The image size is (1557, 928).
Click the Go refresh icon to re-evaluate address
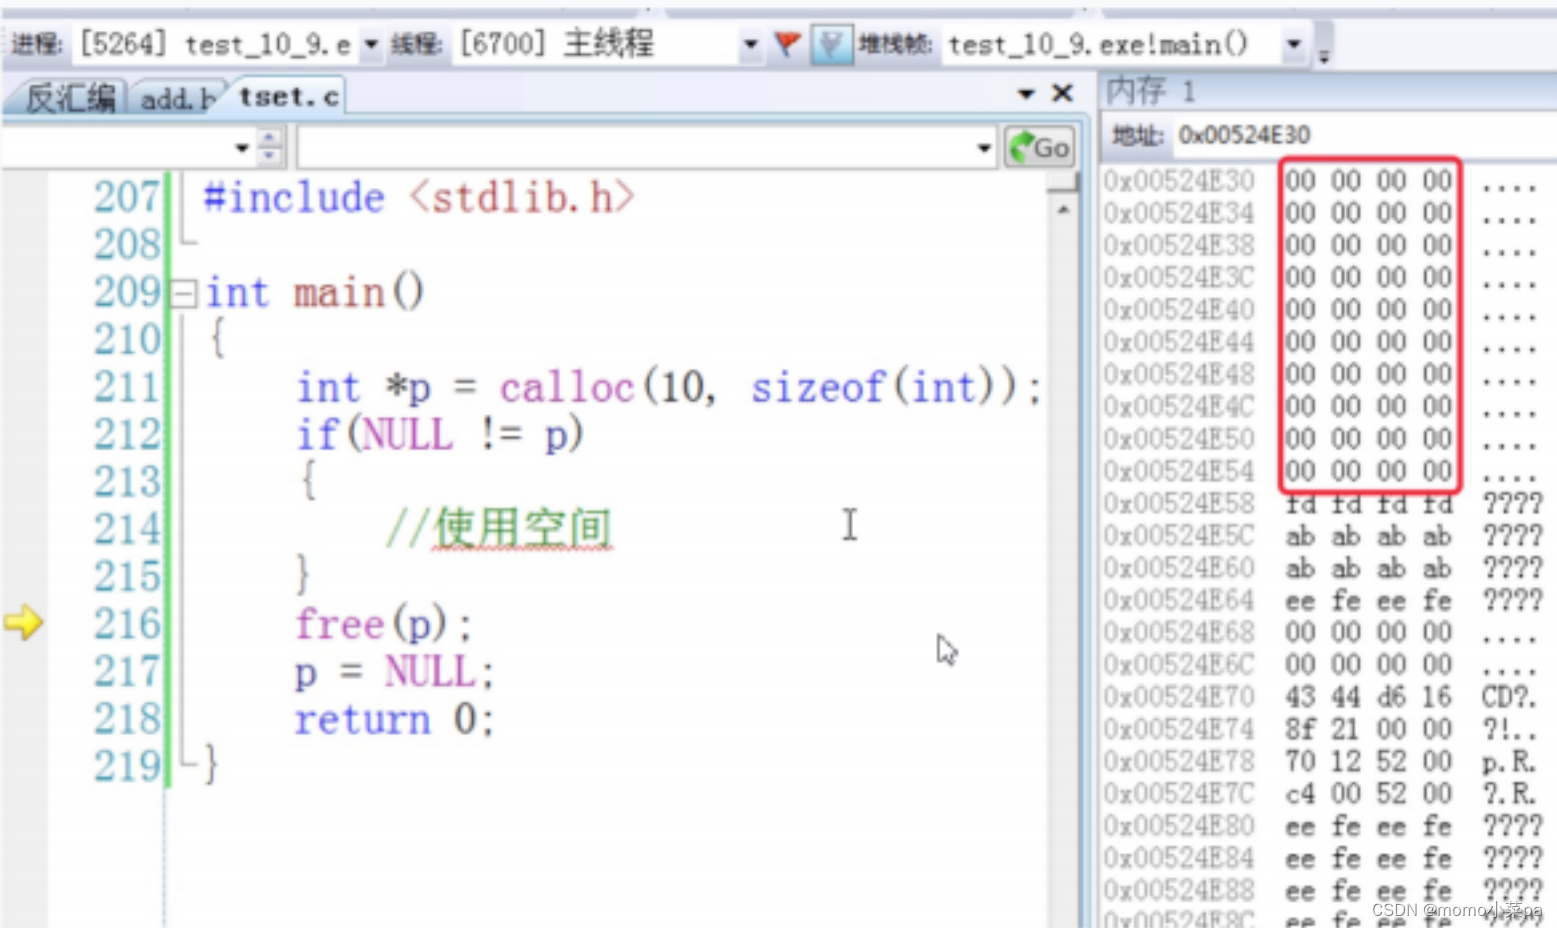click(1022, 147)
